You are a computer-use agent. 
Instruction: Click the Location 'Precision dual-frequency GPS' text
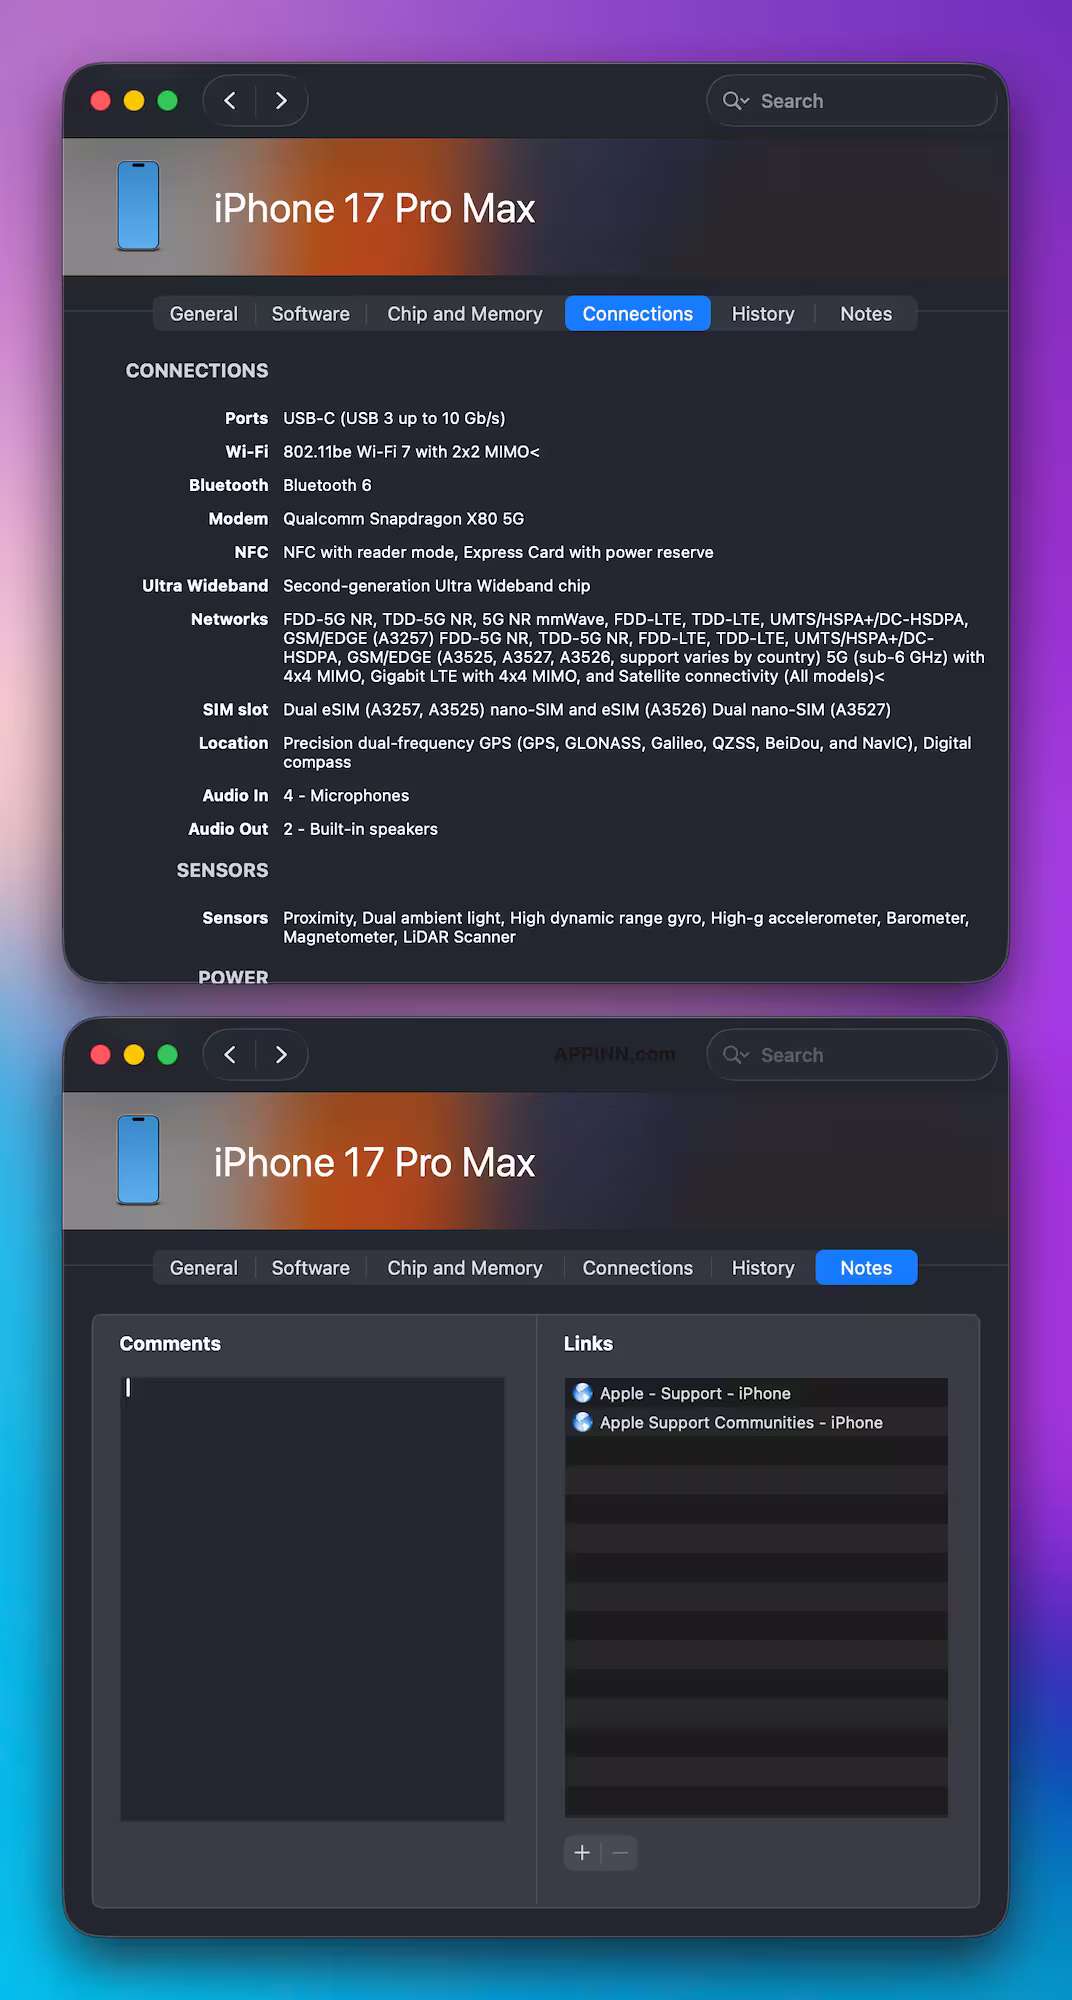pyautogui.click(x=627, y=752)
